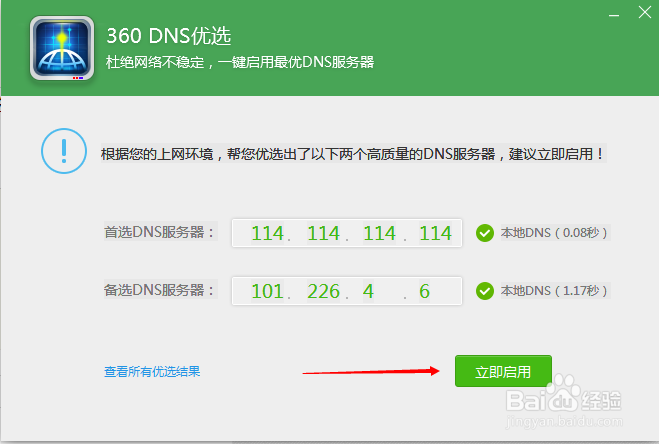The height and width of the screenshot is (444, 659).
Task: Minimize the 360 DNS优选 window
Action: click(614, 15)
